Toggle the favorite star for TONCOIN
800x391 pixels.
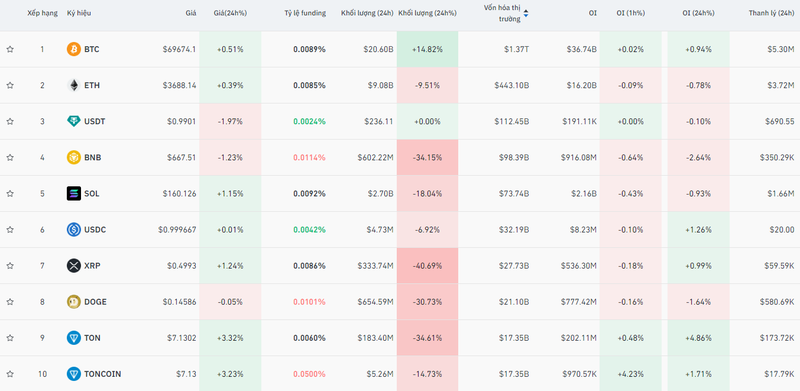pos(10,374)
